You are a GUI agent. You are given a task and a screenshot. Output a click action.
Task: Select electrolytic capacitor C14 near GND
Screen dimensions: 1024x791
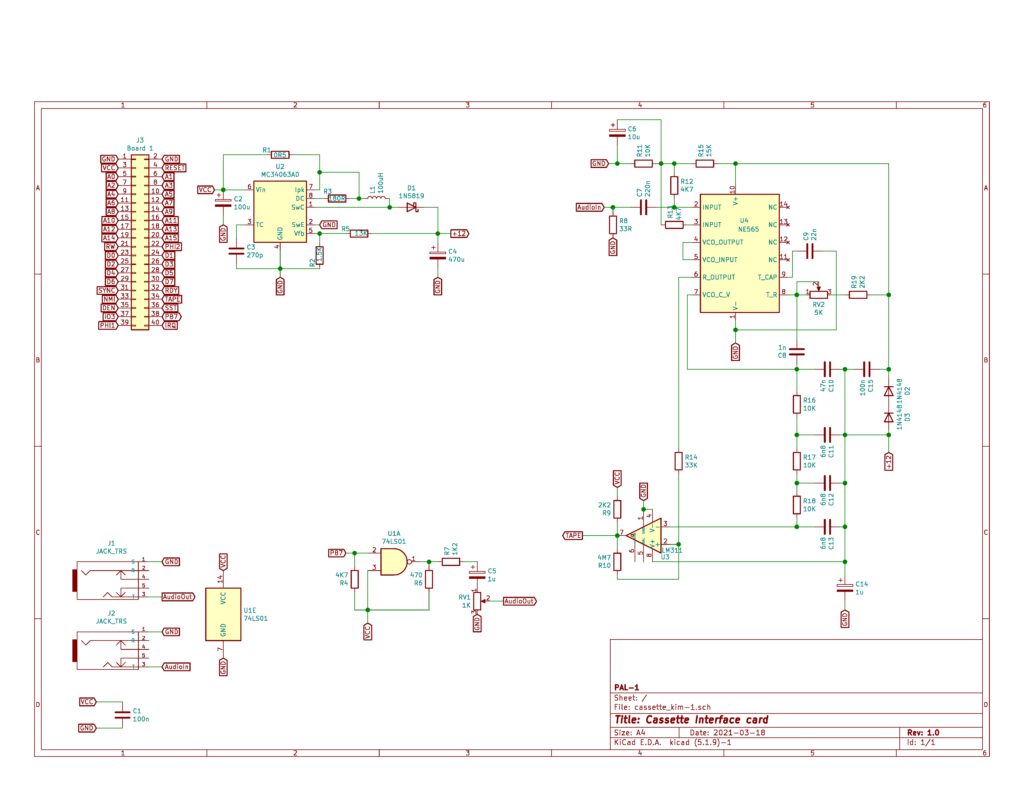(x=847, y=586)
